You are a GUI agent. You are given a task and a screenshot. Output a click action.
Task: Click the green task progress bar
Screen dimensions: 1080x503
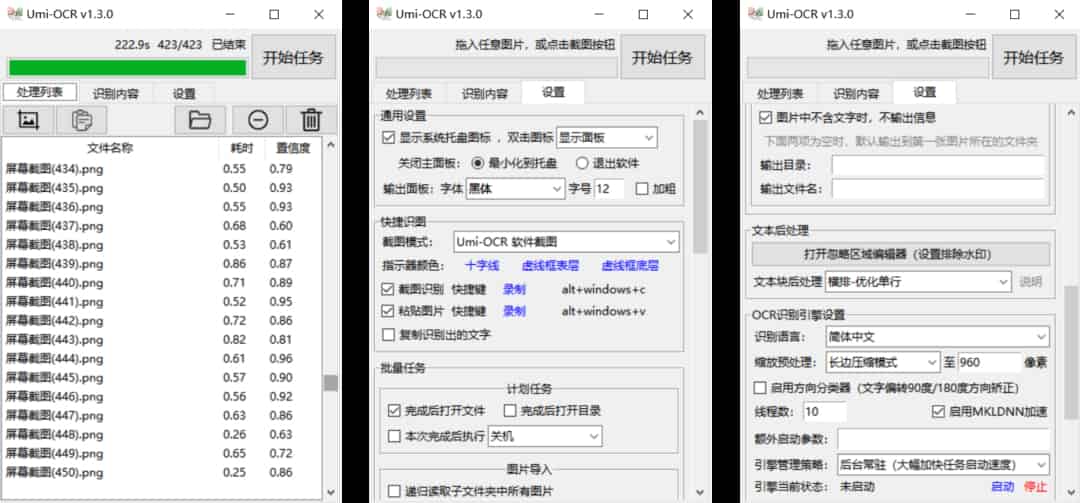click(127, 68)
